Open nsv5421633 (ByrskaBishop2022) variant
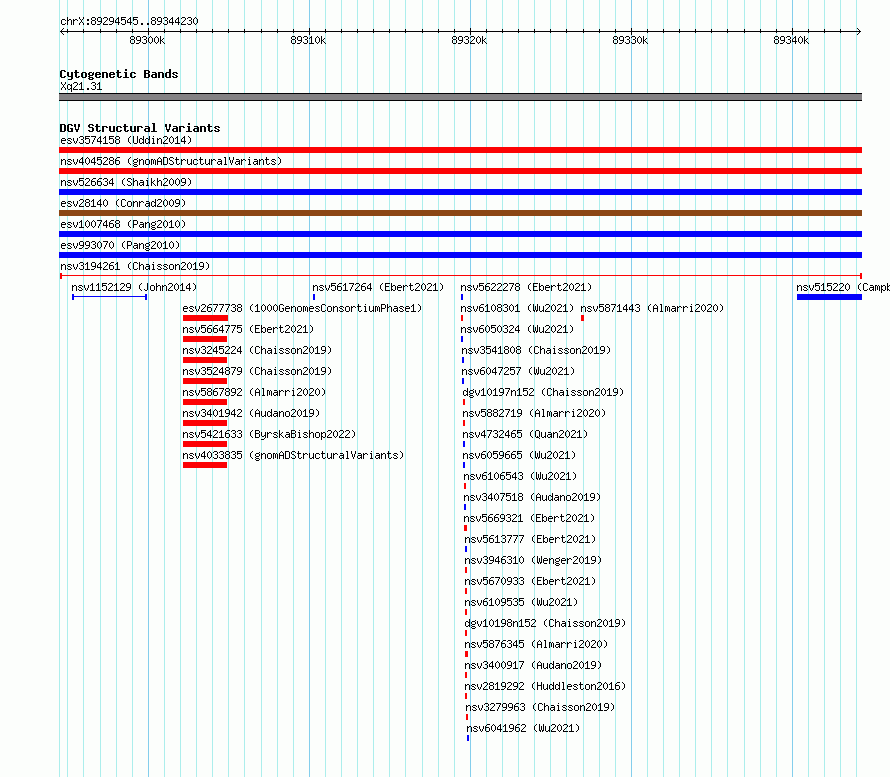The image size is (890, 777). point(269,434)
